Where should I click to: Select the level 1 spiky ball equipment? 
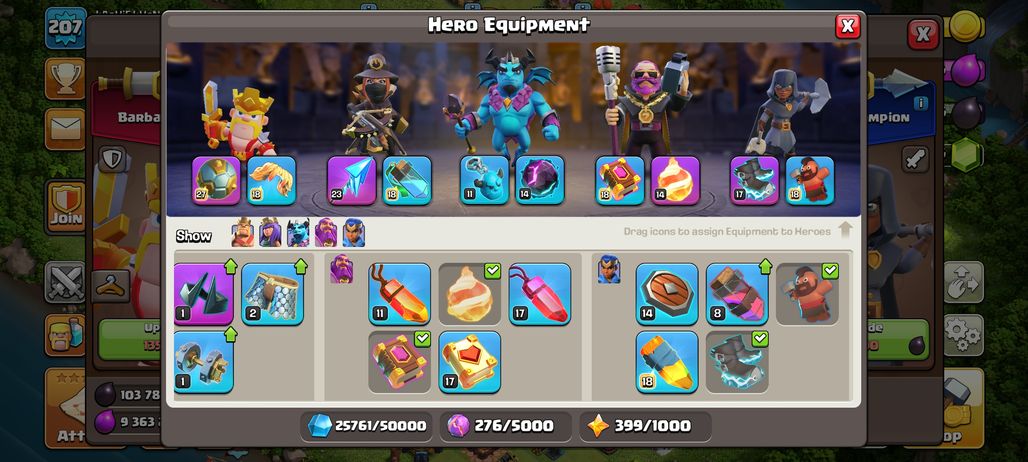click(204, 294)
